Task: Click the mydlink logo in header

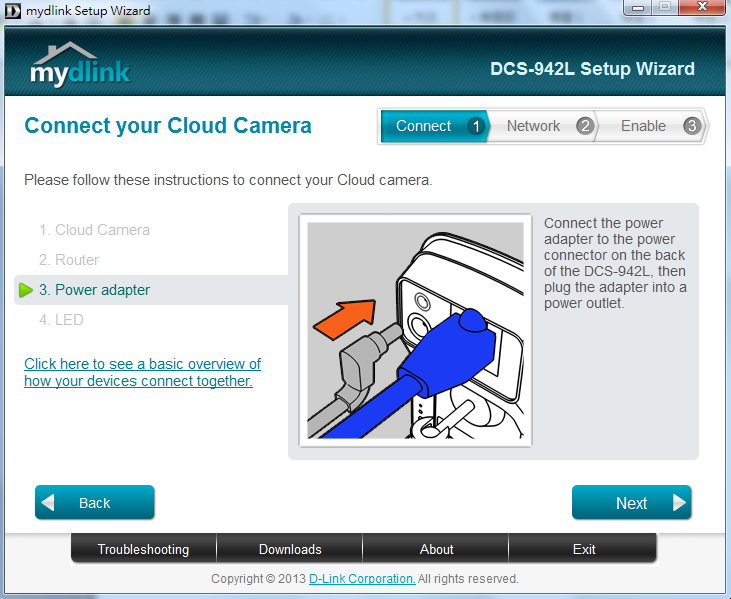Action: pyautogui.click(x=80, y=65)
